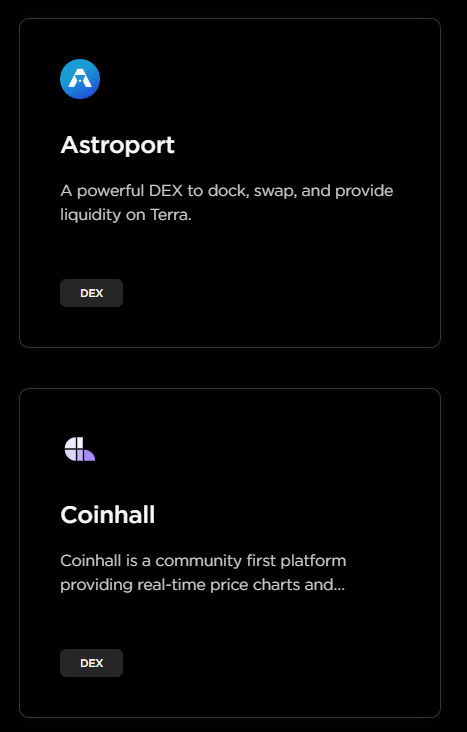Click the word 'Terra' in Astroport description
This screenshot has height=732, width=467.
click(x=169, y=215)
